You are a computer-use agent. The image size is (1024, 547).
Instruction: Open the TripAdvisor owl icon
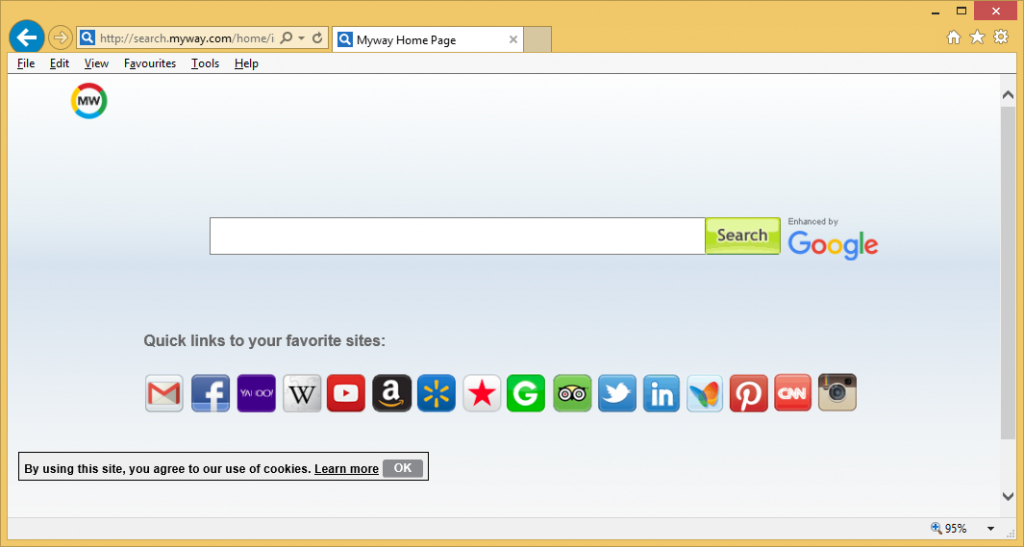point(572,393)
